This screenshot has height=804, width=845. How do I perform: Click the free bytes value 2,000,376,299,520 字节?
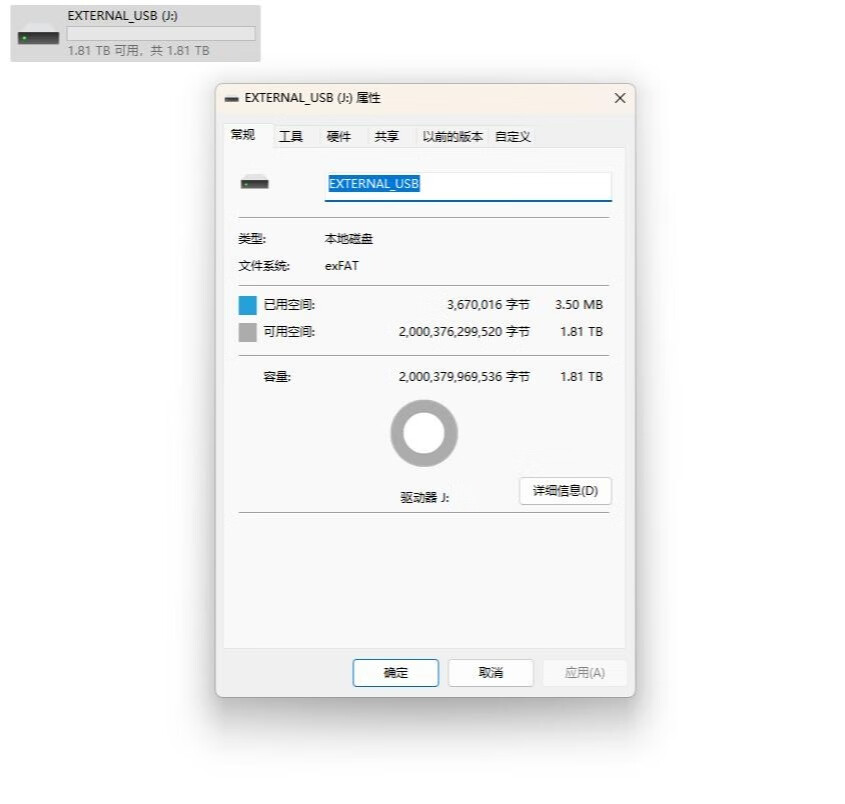point(464,331)
